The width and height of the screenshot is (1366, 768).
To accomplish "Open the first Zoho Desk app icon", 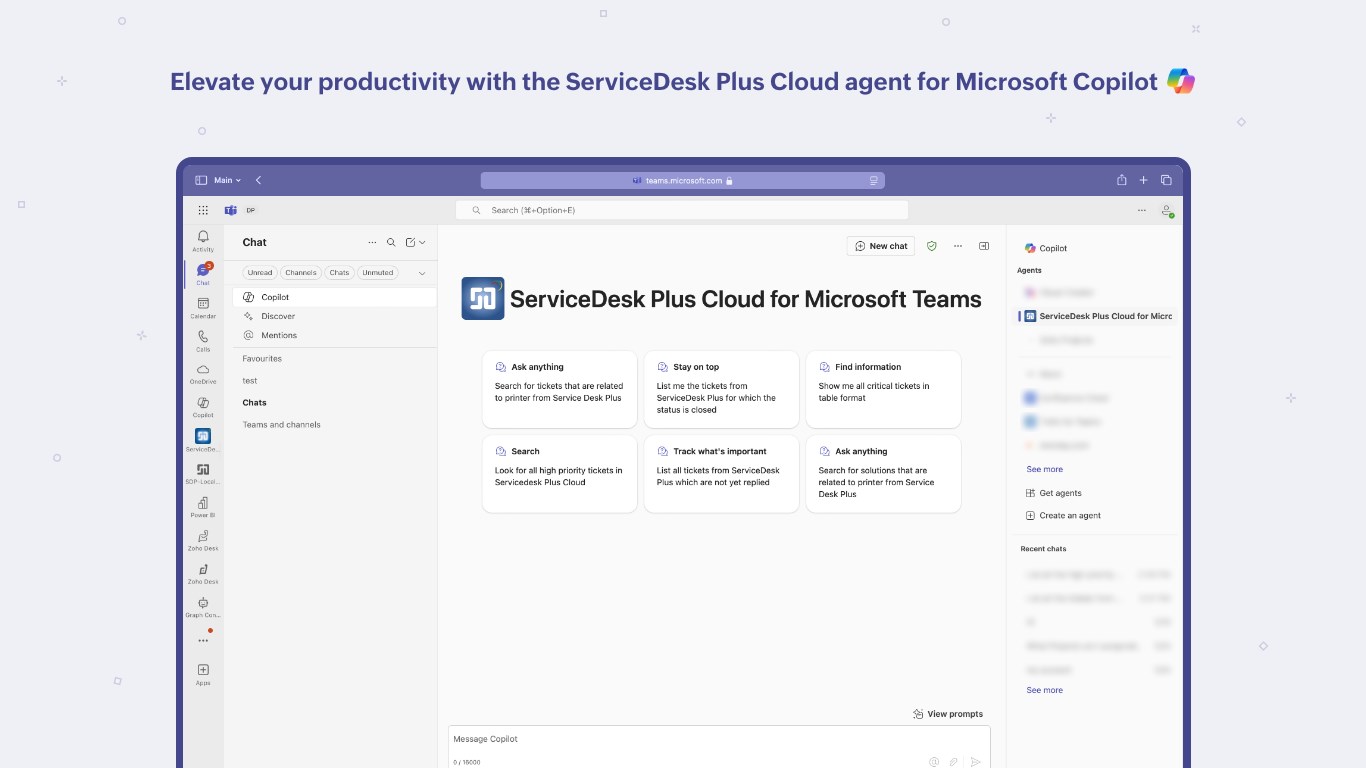I will [x=203, y=540].
